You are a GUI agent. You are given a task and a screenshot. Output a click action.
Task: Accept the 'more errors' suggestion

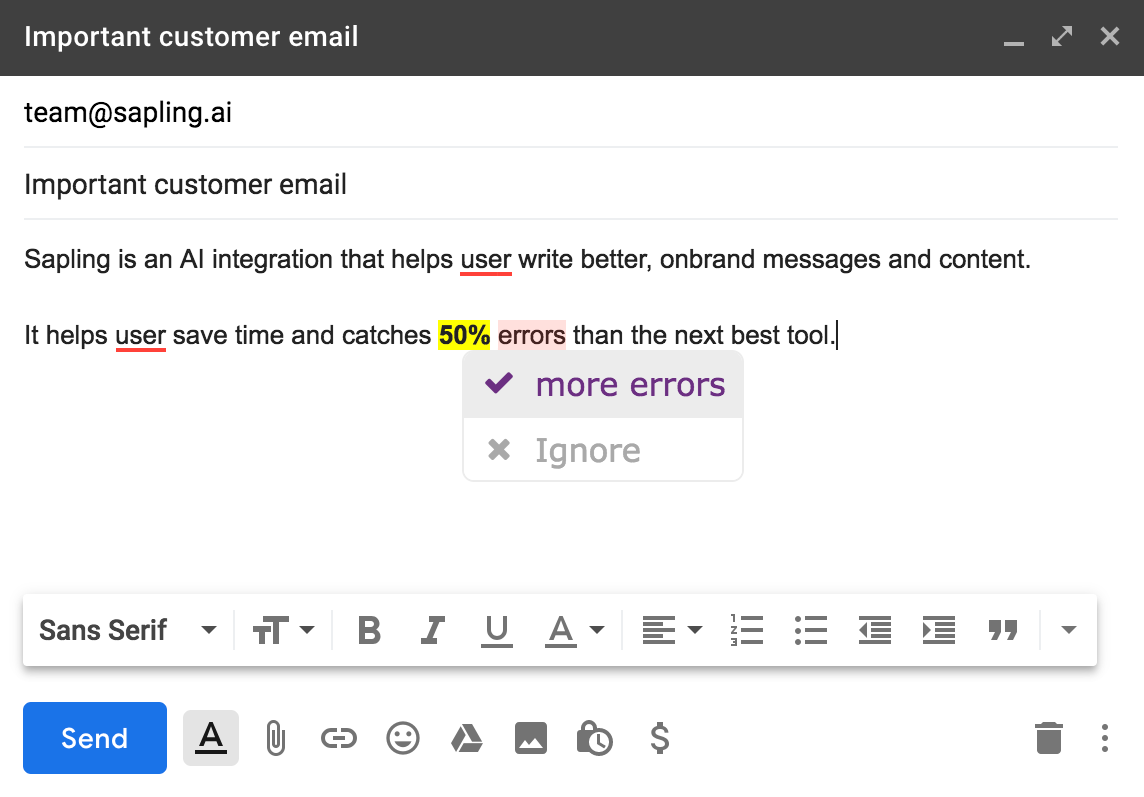[x=603, y=385]
